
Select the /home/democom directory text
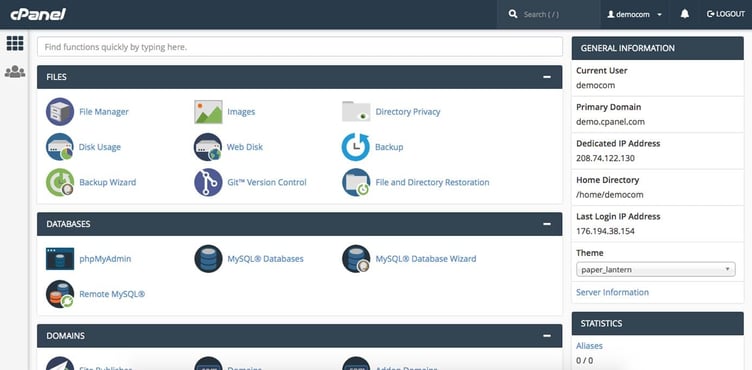(x=610, y=195)
